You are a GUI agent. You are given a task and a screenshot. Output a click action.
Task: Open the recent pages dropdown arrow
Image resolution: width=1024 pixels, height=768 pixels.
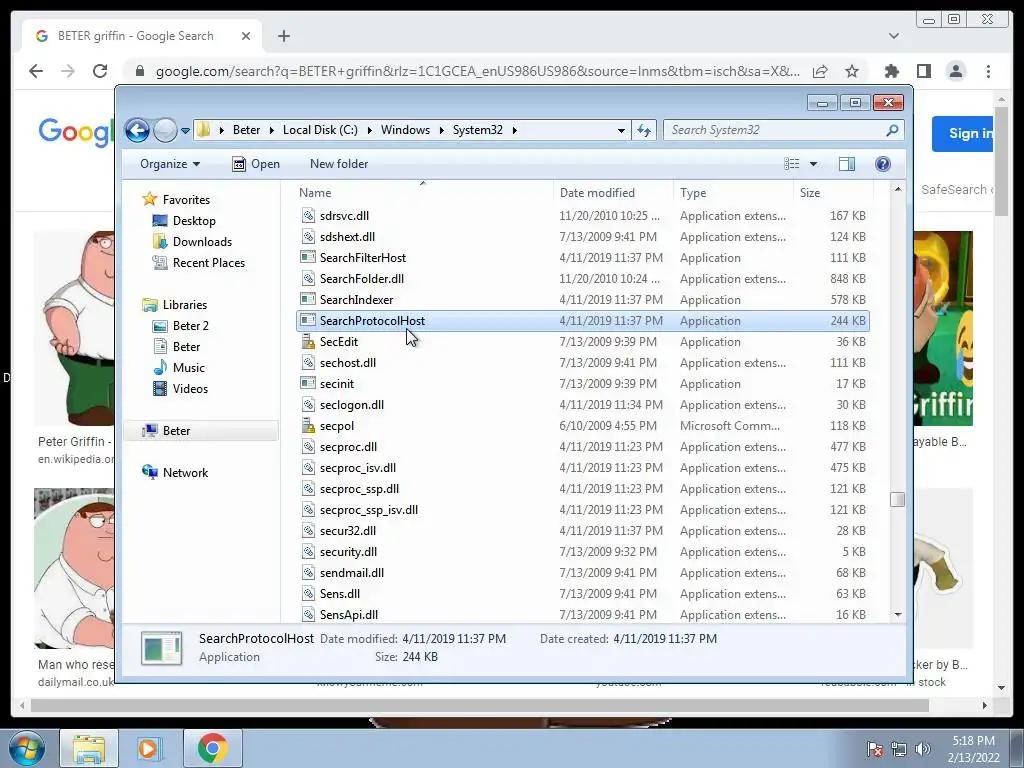tap(185, 131)
